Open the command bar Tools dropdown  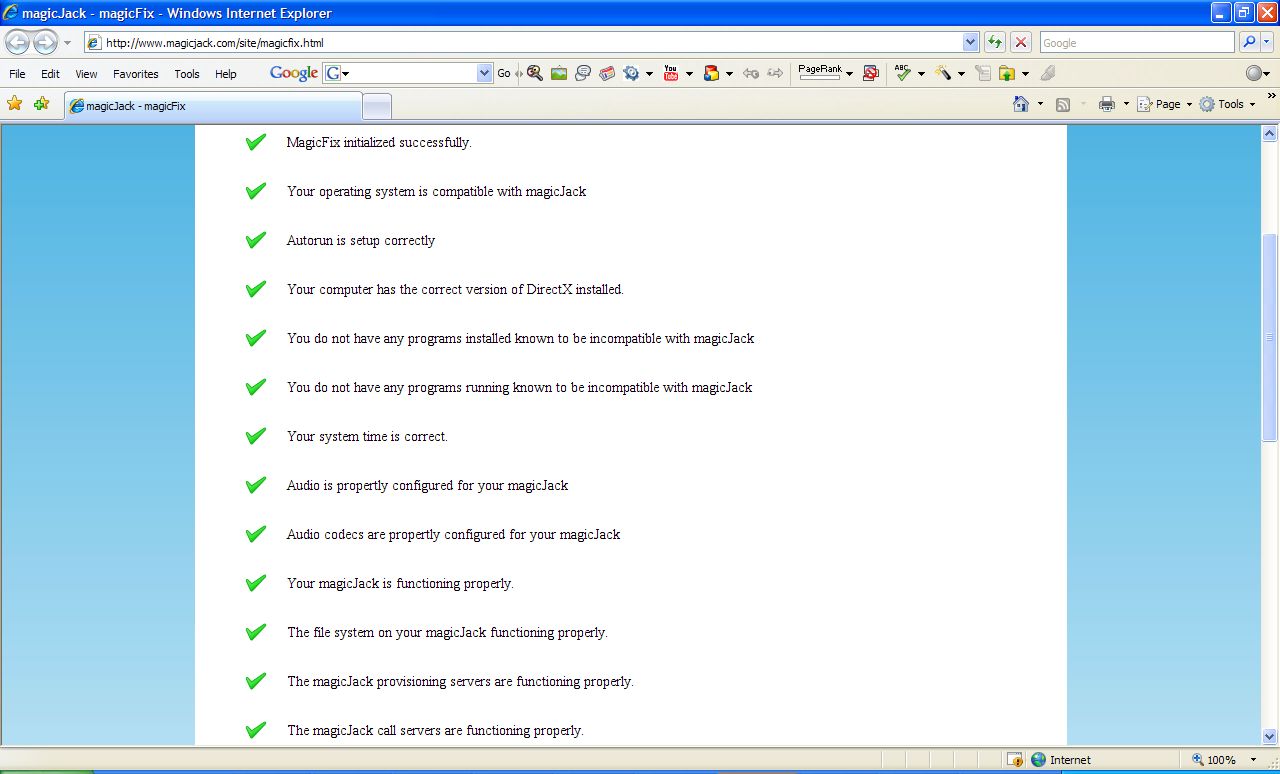(x=1228, y=104)
